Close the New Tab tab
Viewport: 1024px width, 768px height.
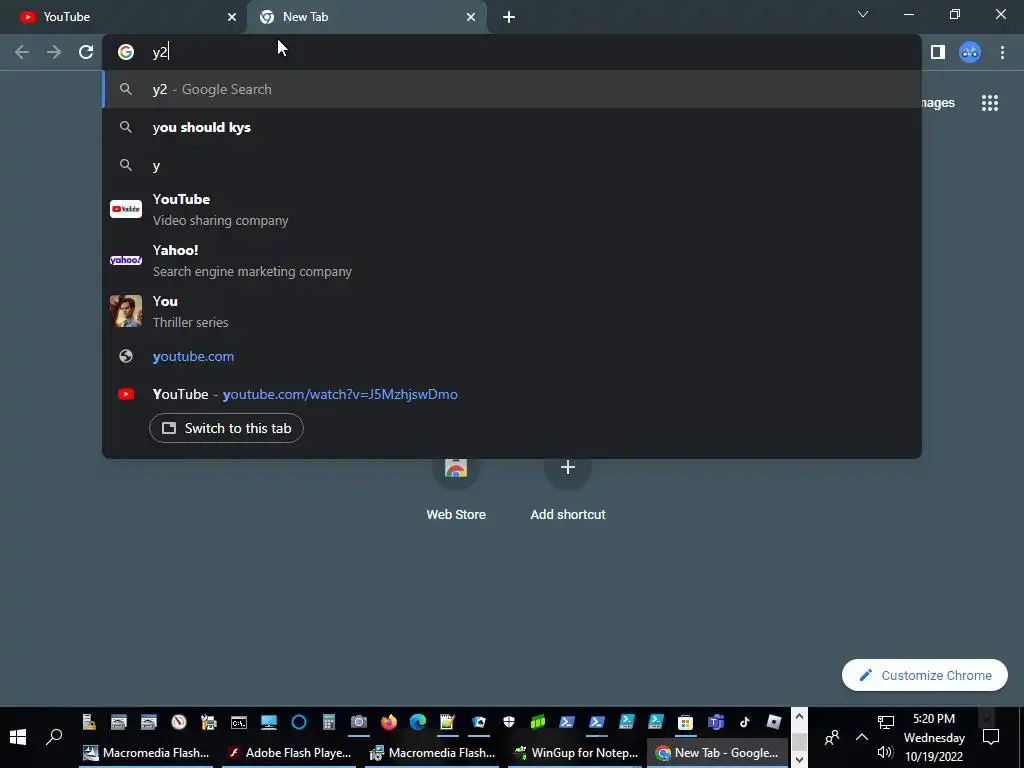pos(471,17)
